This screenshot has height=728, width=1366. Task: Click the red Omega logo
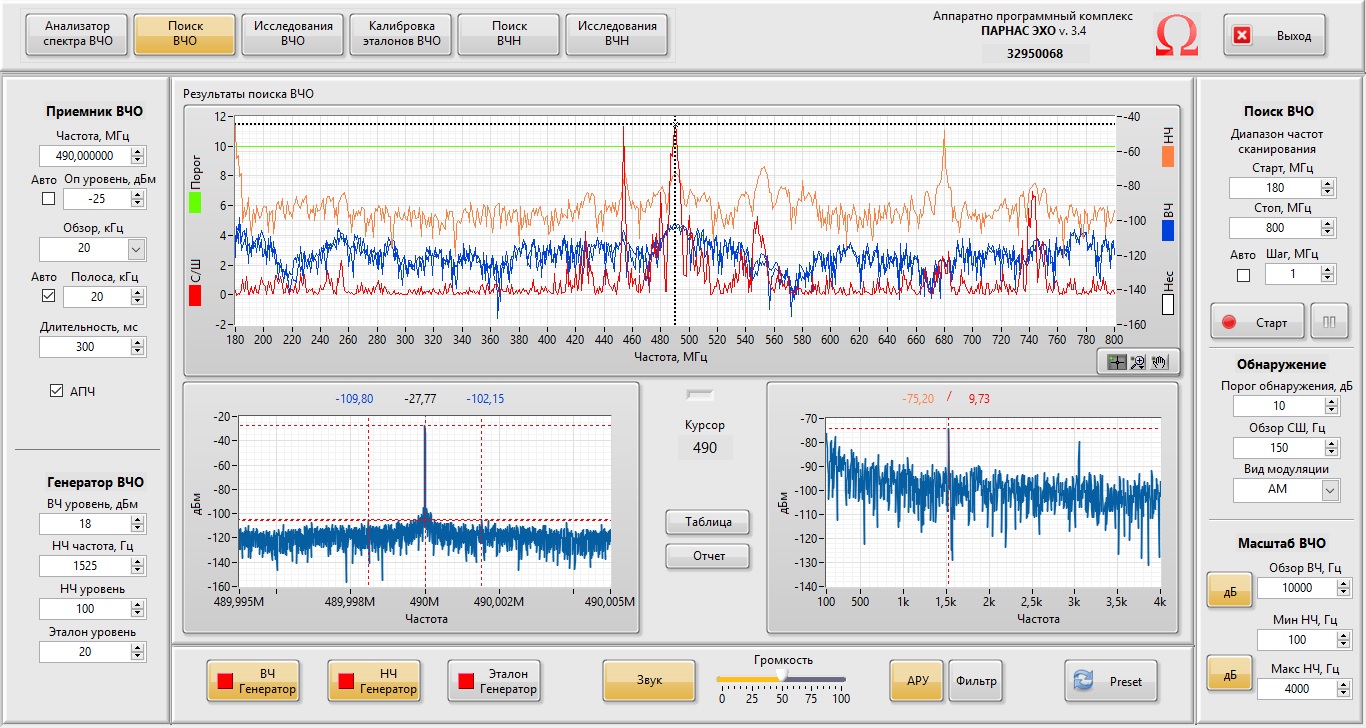(x=1176, y=36)
